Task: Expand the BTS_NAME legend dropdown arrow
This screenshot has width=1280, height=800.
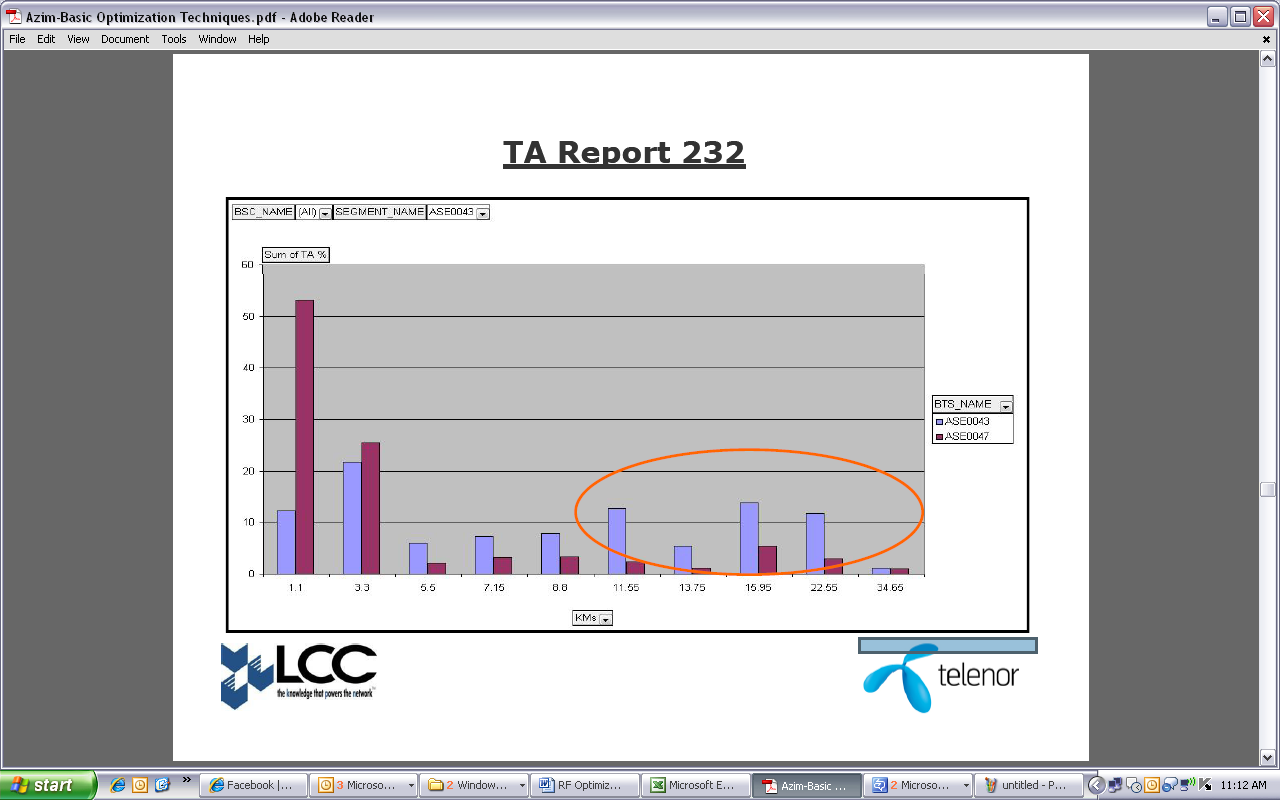Action: click(1006, 405)
